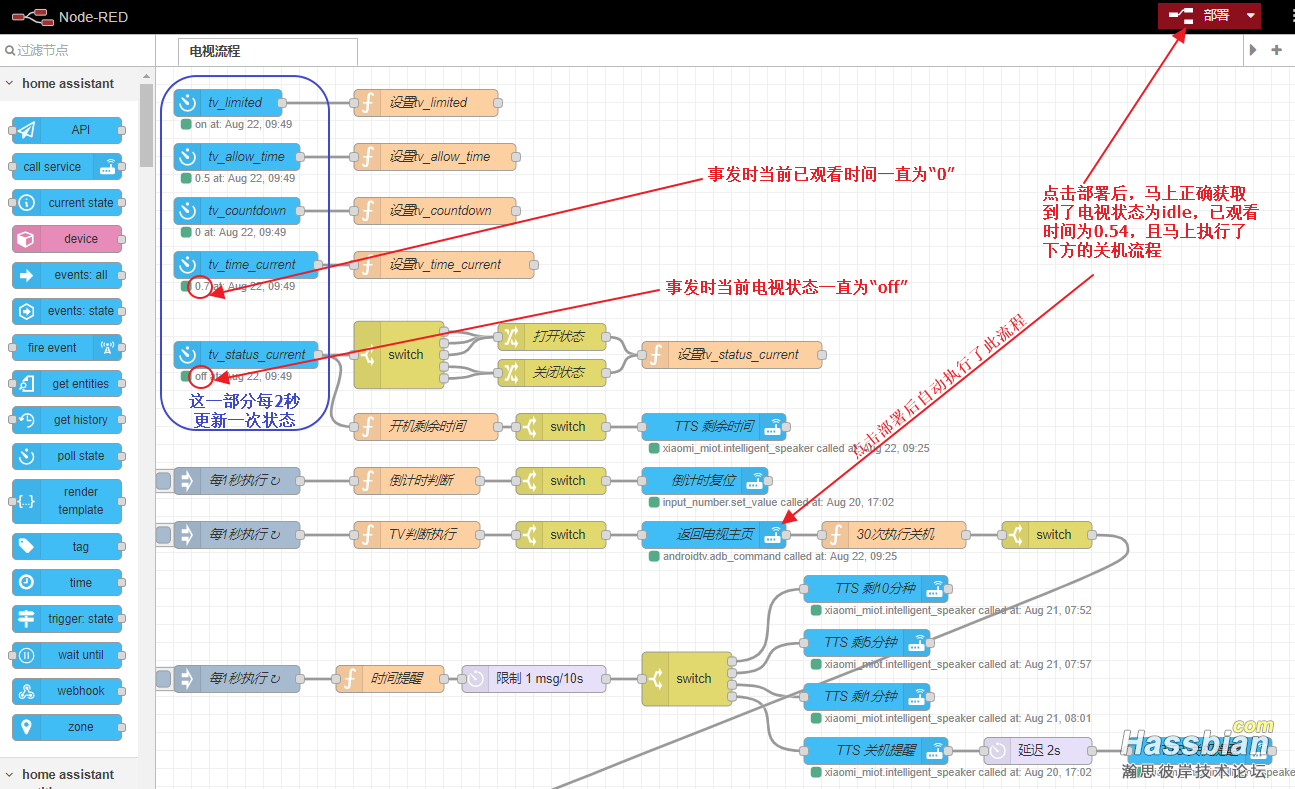This screenshot has width=1295, height=789.
Task: Select the 设置tv_time_current function node
Action: point(444,264)
